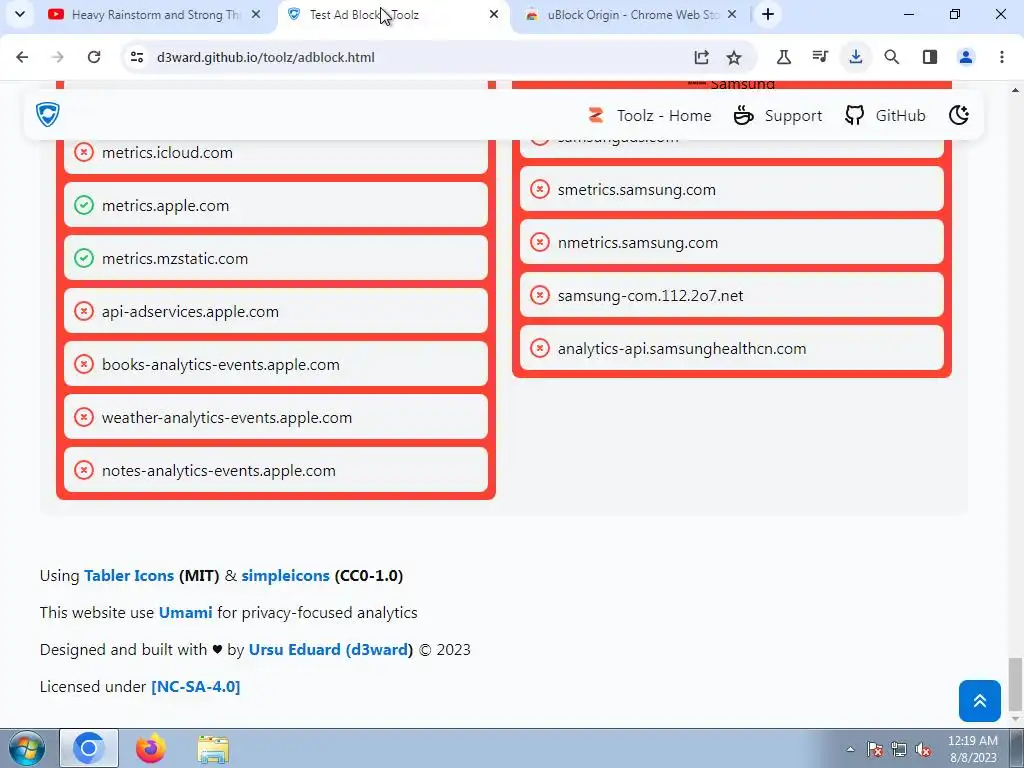Viewport: 1024px width, 768px height.
Task: Open the side panel icon
Action: pos(930,57)
